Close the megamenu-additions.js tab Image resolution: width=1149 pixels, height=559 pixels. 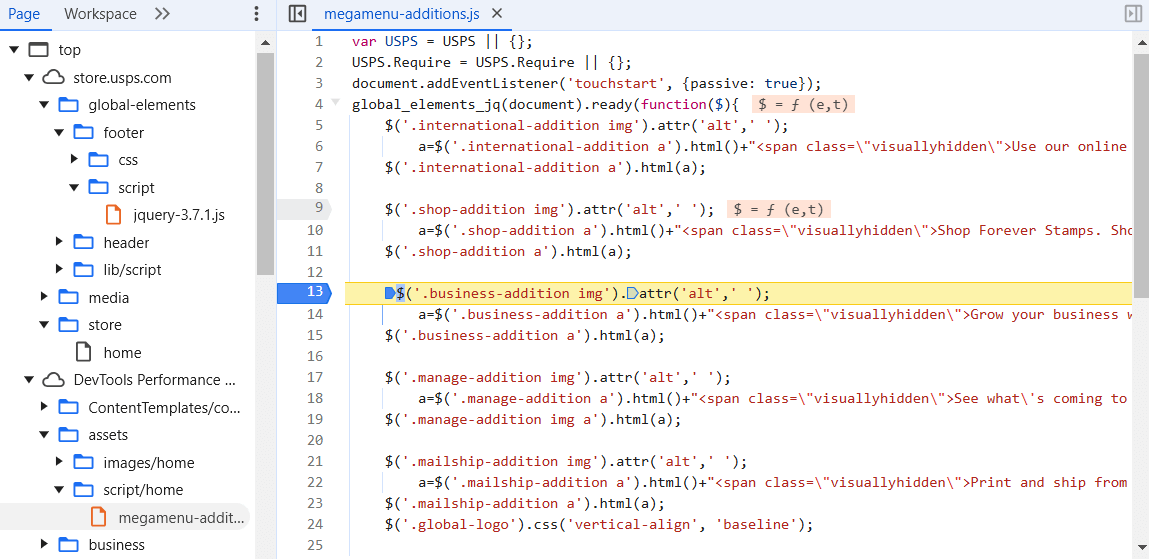click(497, 13)
